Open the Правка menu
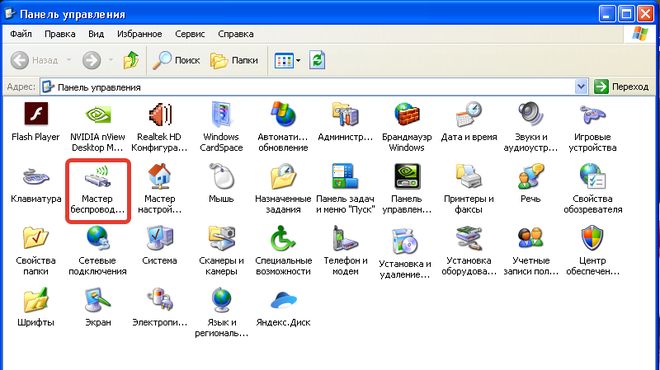Screen dimensions: 660x370 (x=60, y=34)
